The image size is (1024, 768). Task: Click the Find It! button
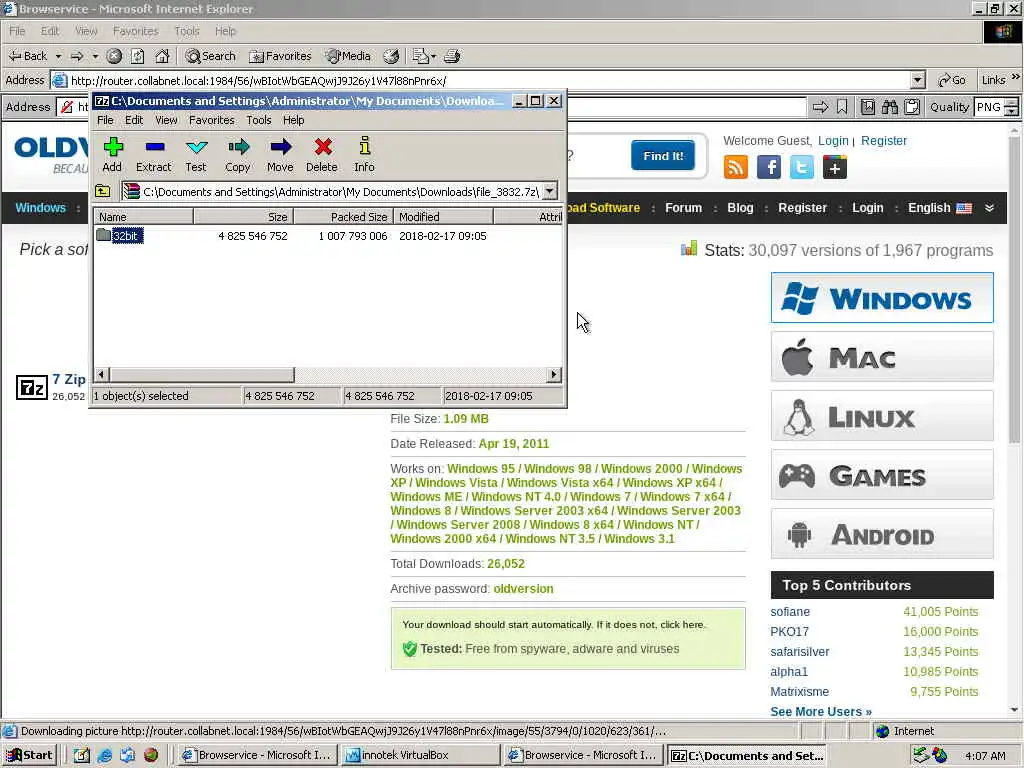(663, 155)
